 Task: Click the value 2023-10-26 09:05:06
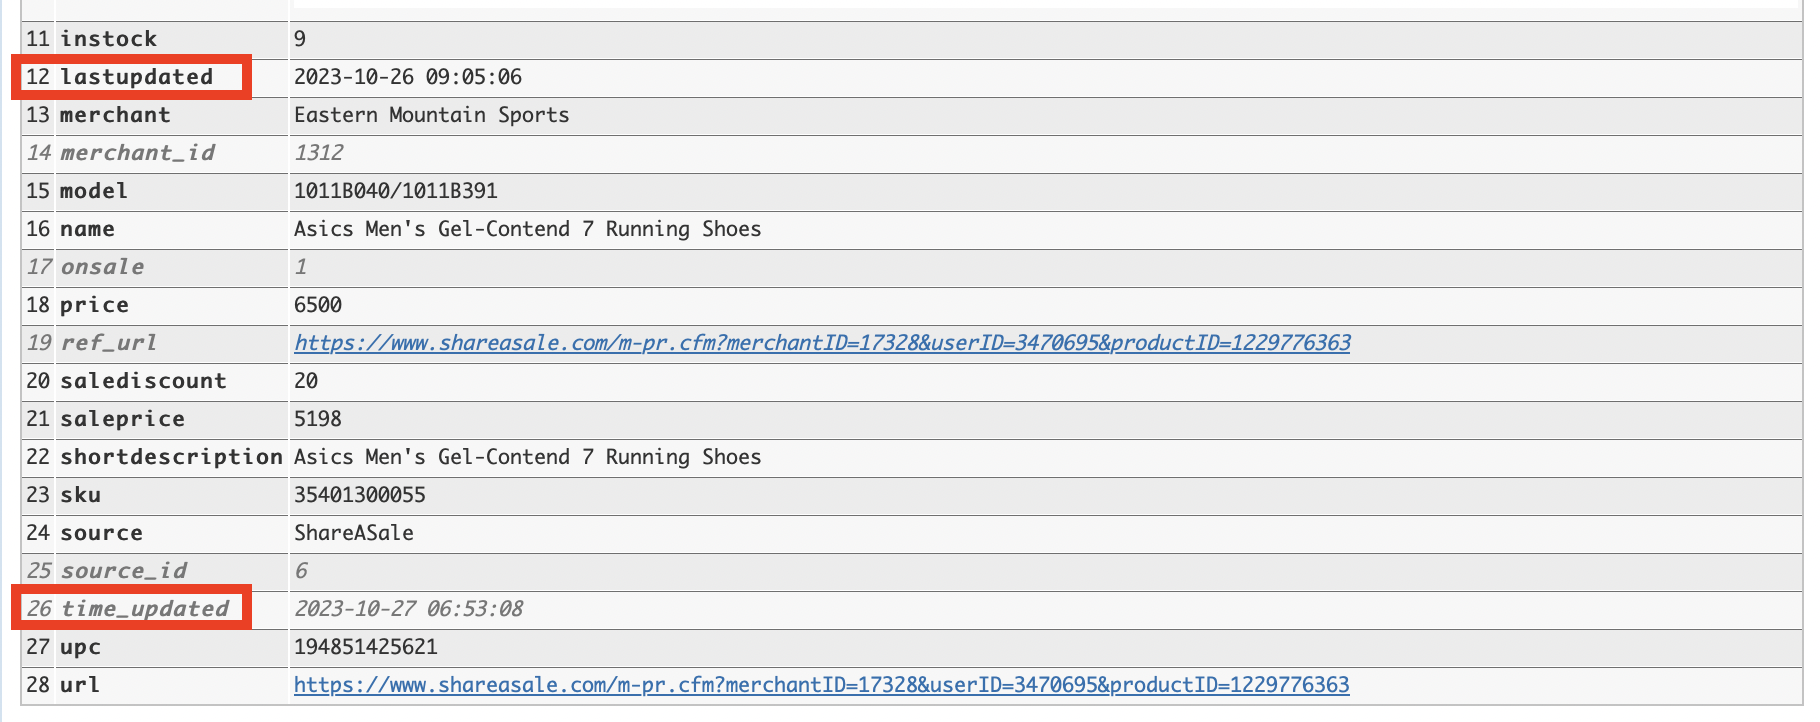pyautogui.click(x=408, y=77)
